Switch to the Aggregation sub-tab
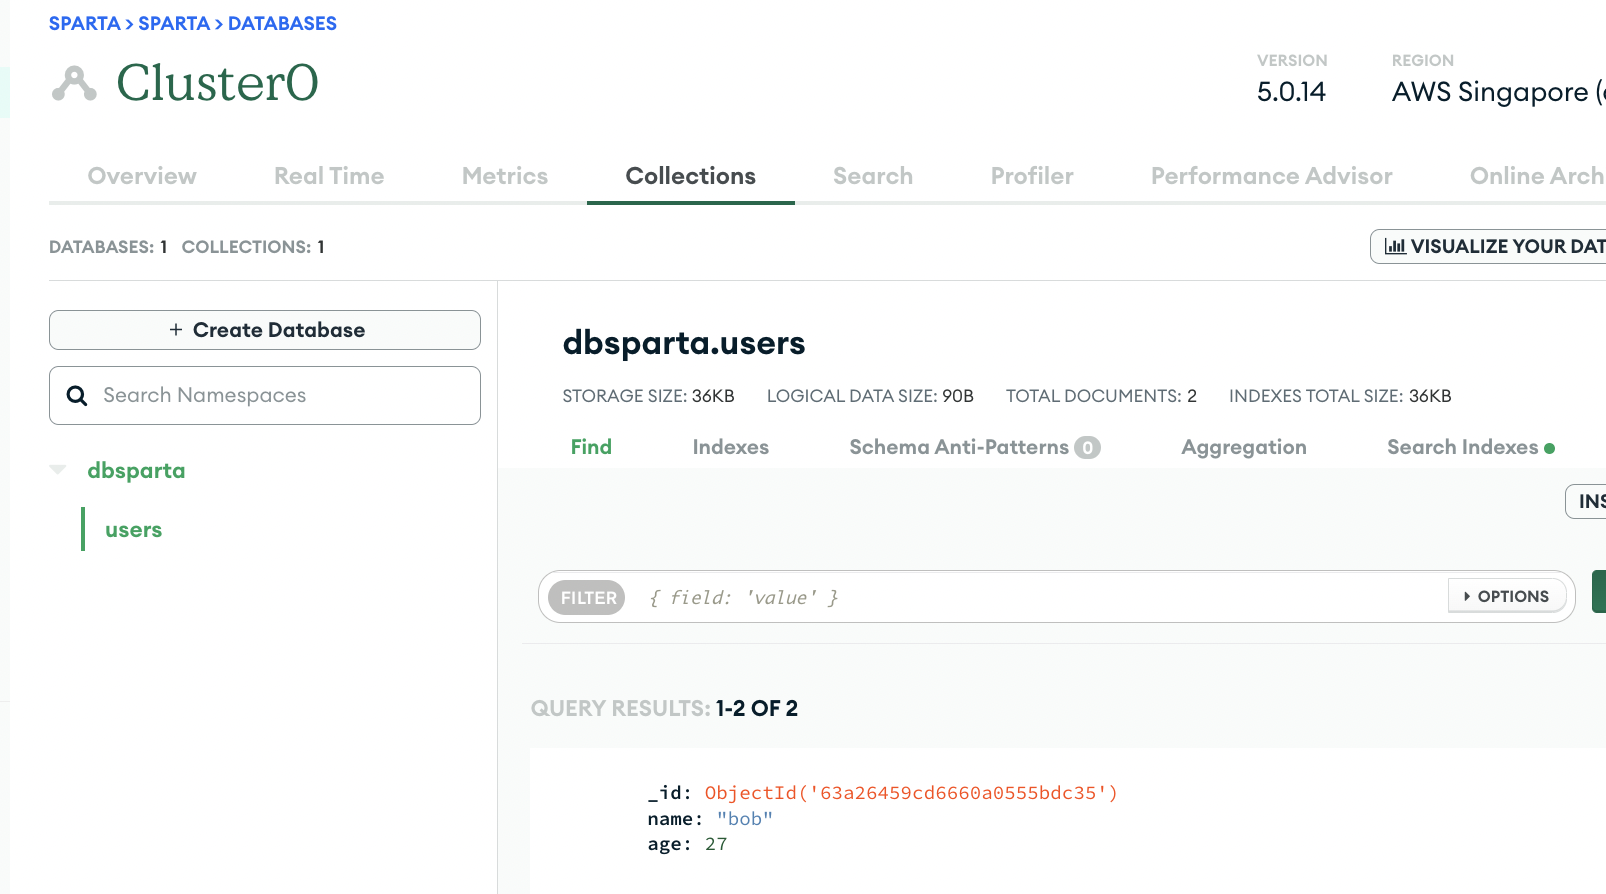This screenshot has width=1606, height=894. (1244, 447)
